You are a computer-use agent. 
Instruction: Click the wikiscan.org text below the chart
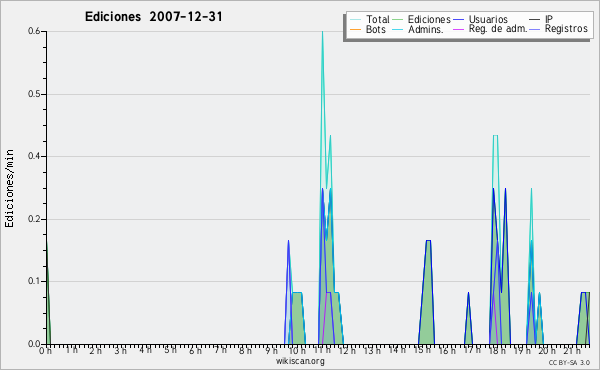pyautogui.click(x=300, y=361)
